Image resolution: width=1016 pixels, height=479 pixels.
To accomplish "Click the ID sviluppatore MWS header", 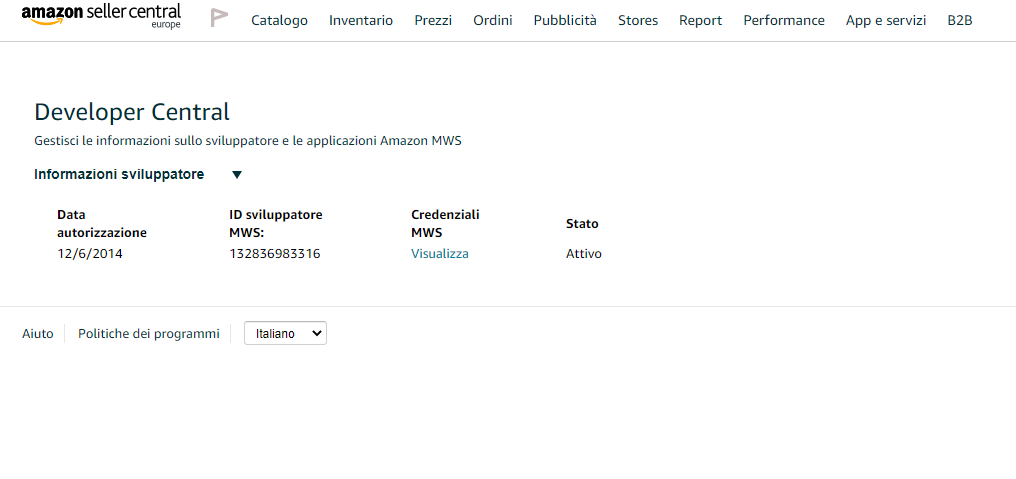I will click(x=276, y=224).
